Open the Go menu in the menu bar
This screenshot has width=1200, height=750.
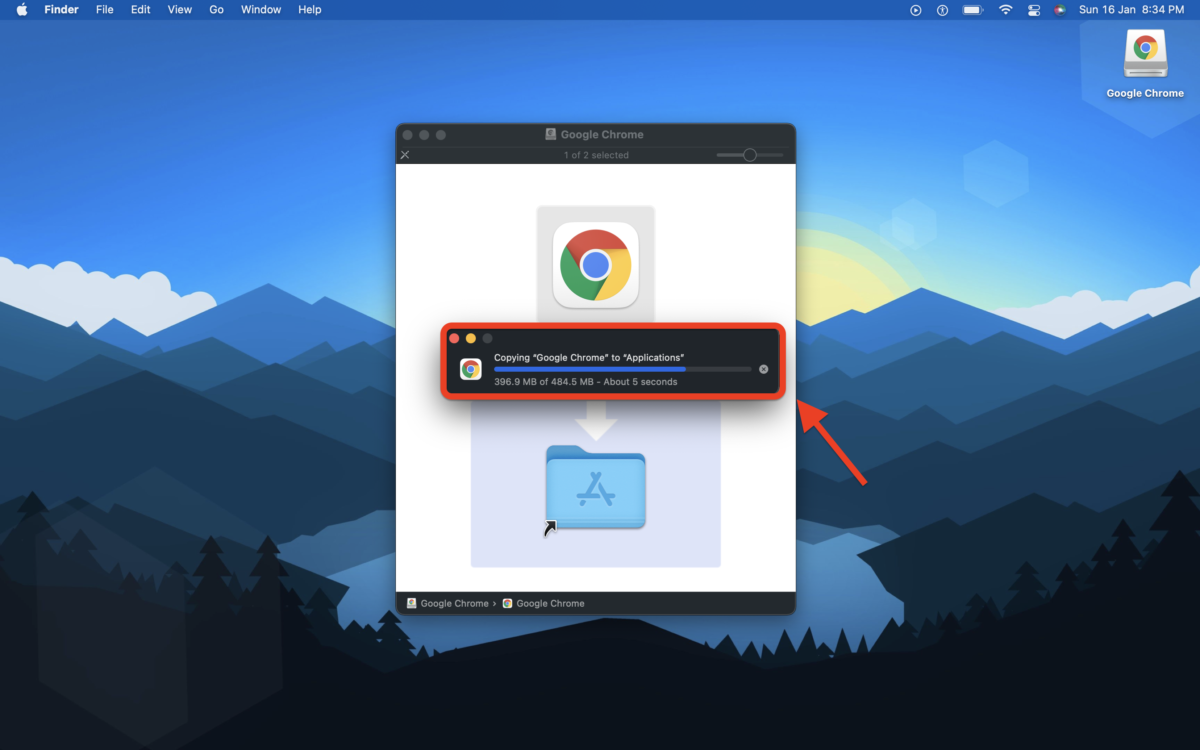click(216, 10)
